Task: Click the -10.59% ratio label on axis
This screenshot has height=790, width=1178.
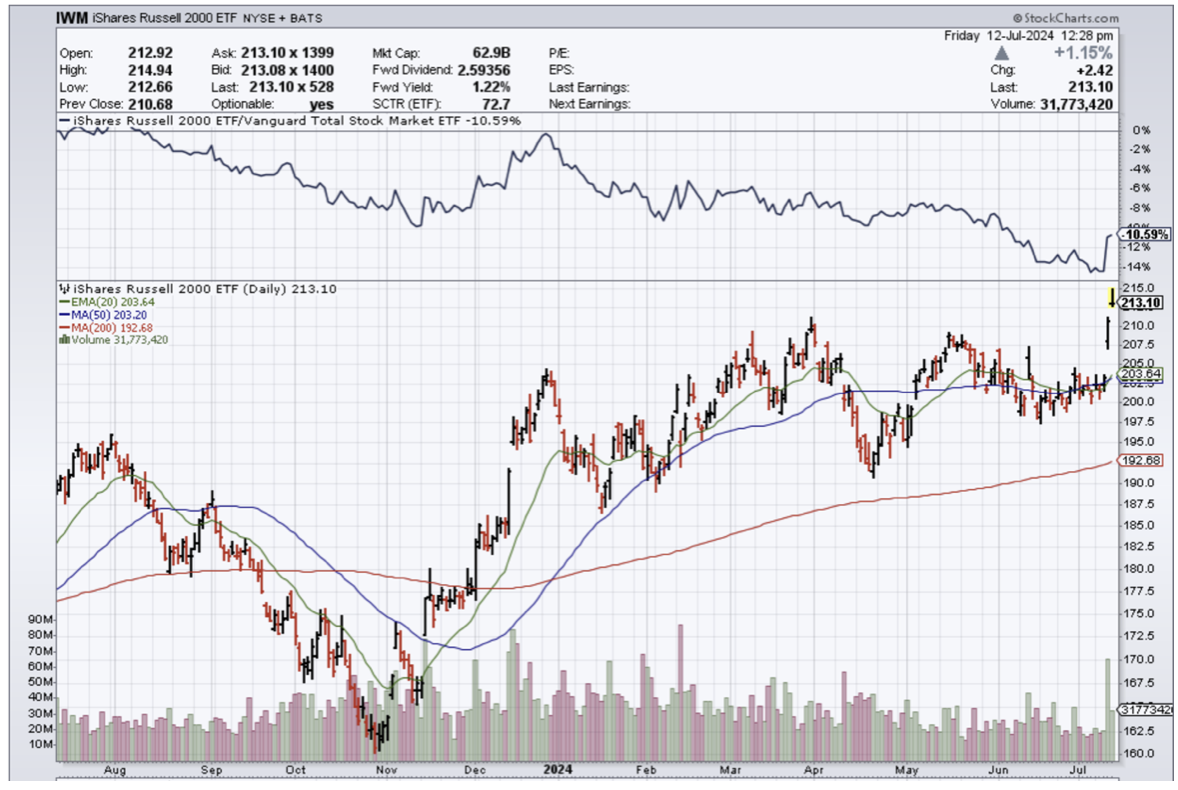Action: [1139, 234]
